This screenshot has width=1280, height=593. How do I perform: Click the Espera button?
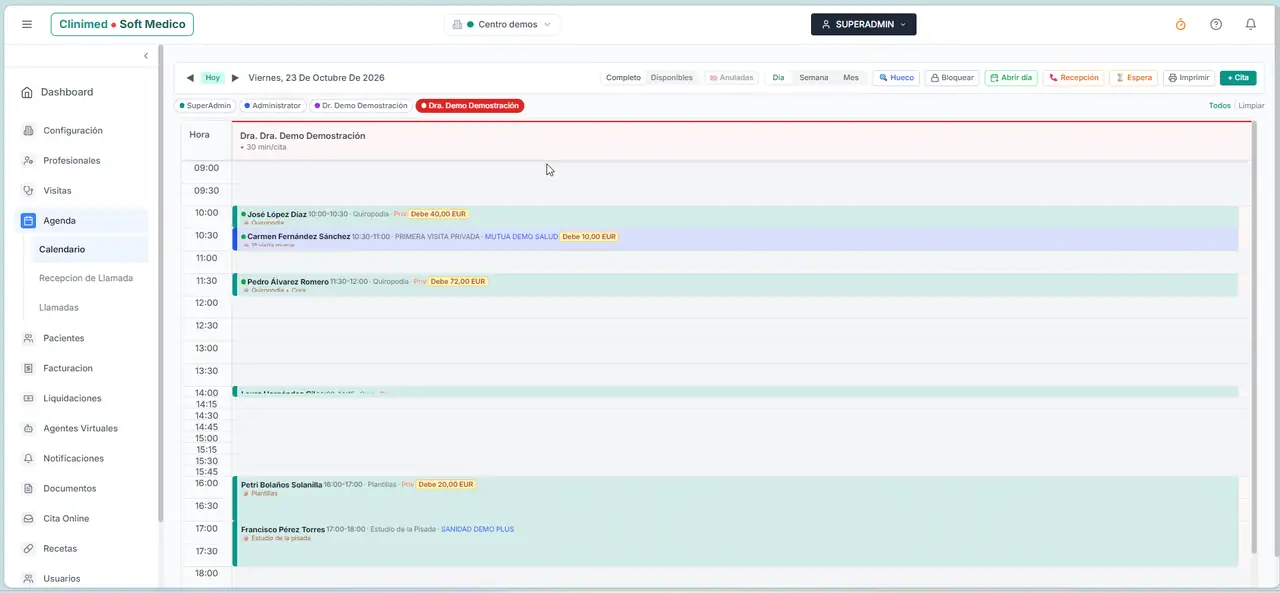click(x=1134, y=78)
